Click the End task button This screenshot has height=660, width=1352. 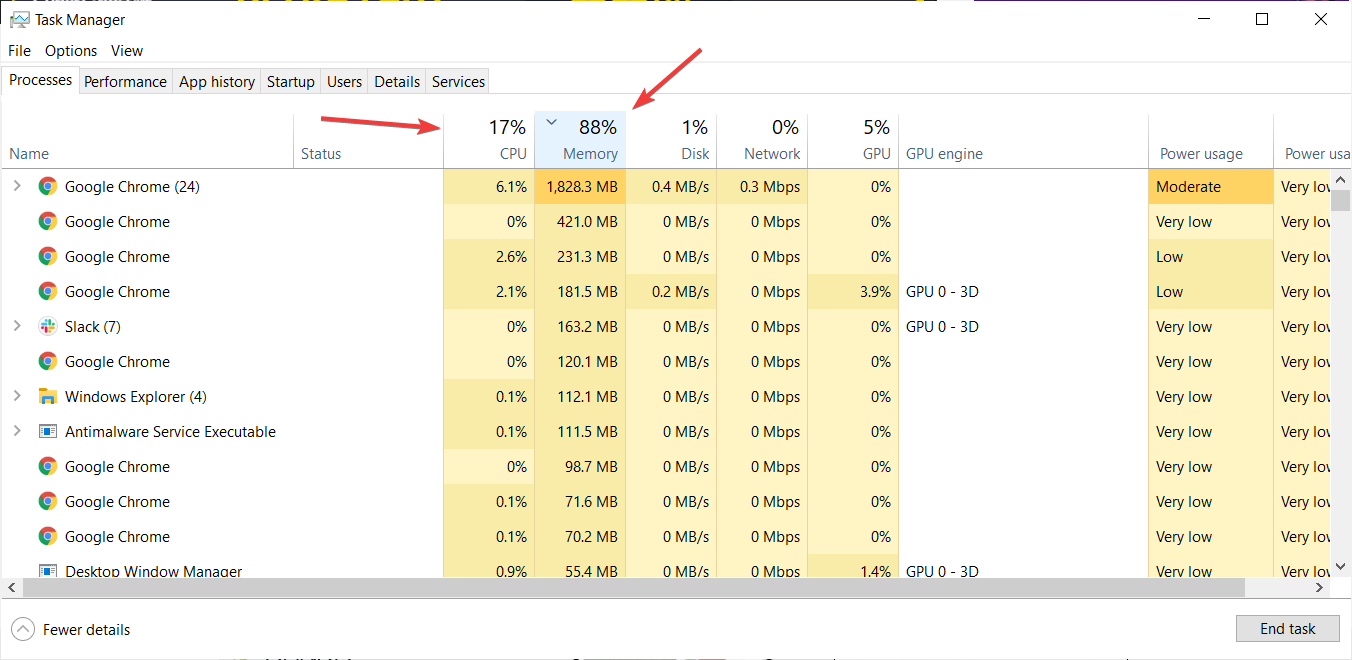pos(1287,628)
